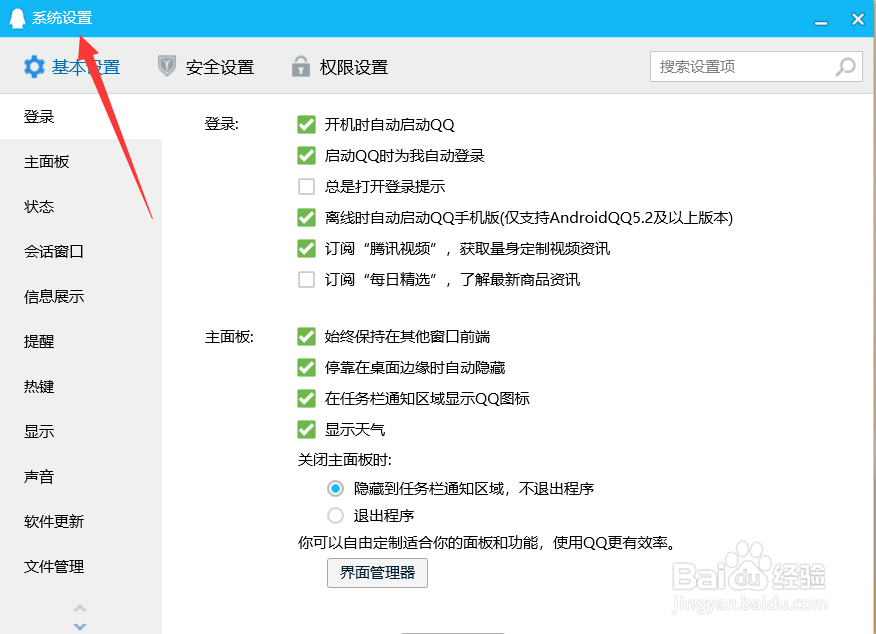Screen dimensions: 876x634
Task: Open 文件管理 settings in sidebar
Action: pos(81,567)
